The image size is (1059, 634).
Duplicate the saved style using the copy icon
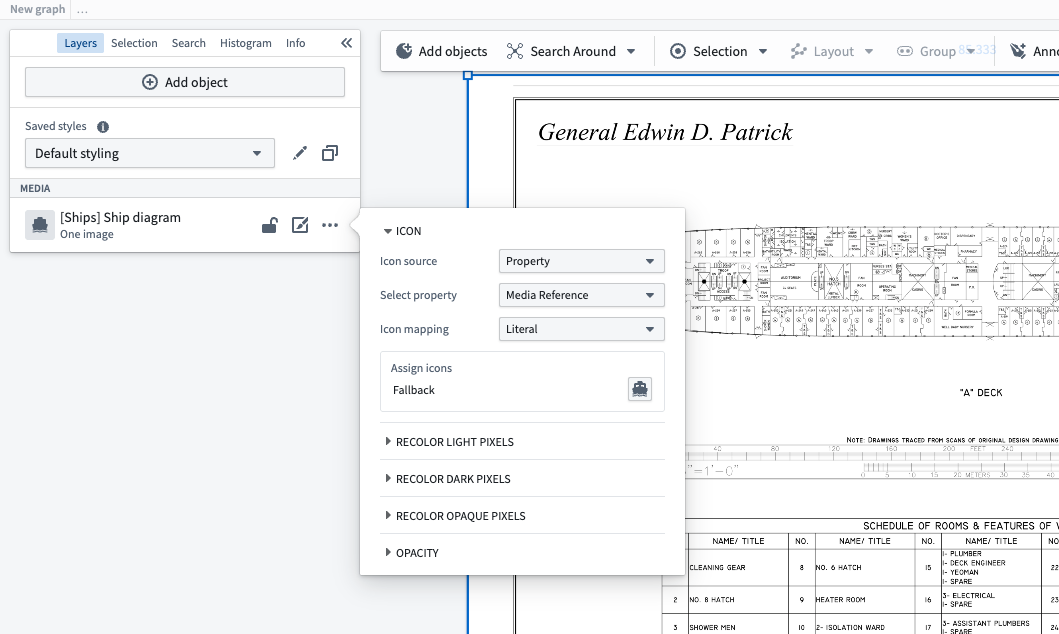pos(330,153)
